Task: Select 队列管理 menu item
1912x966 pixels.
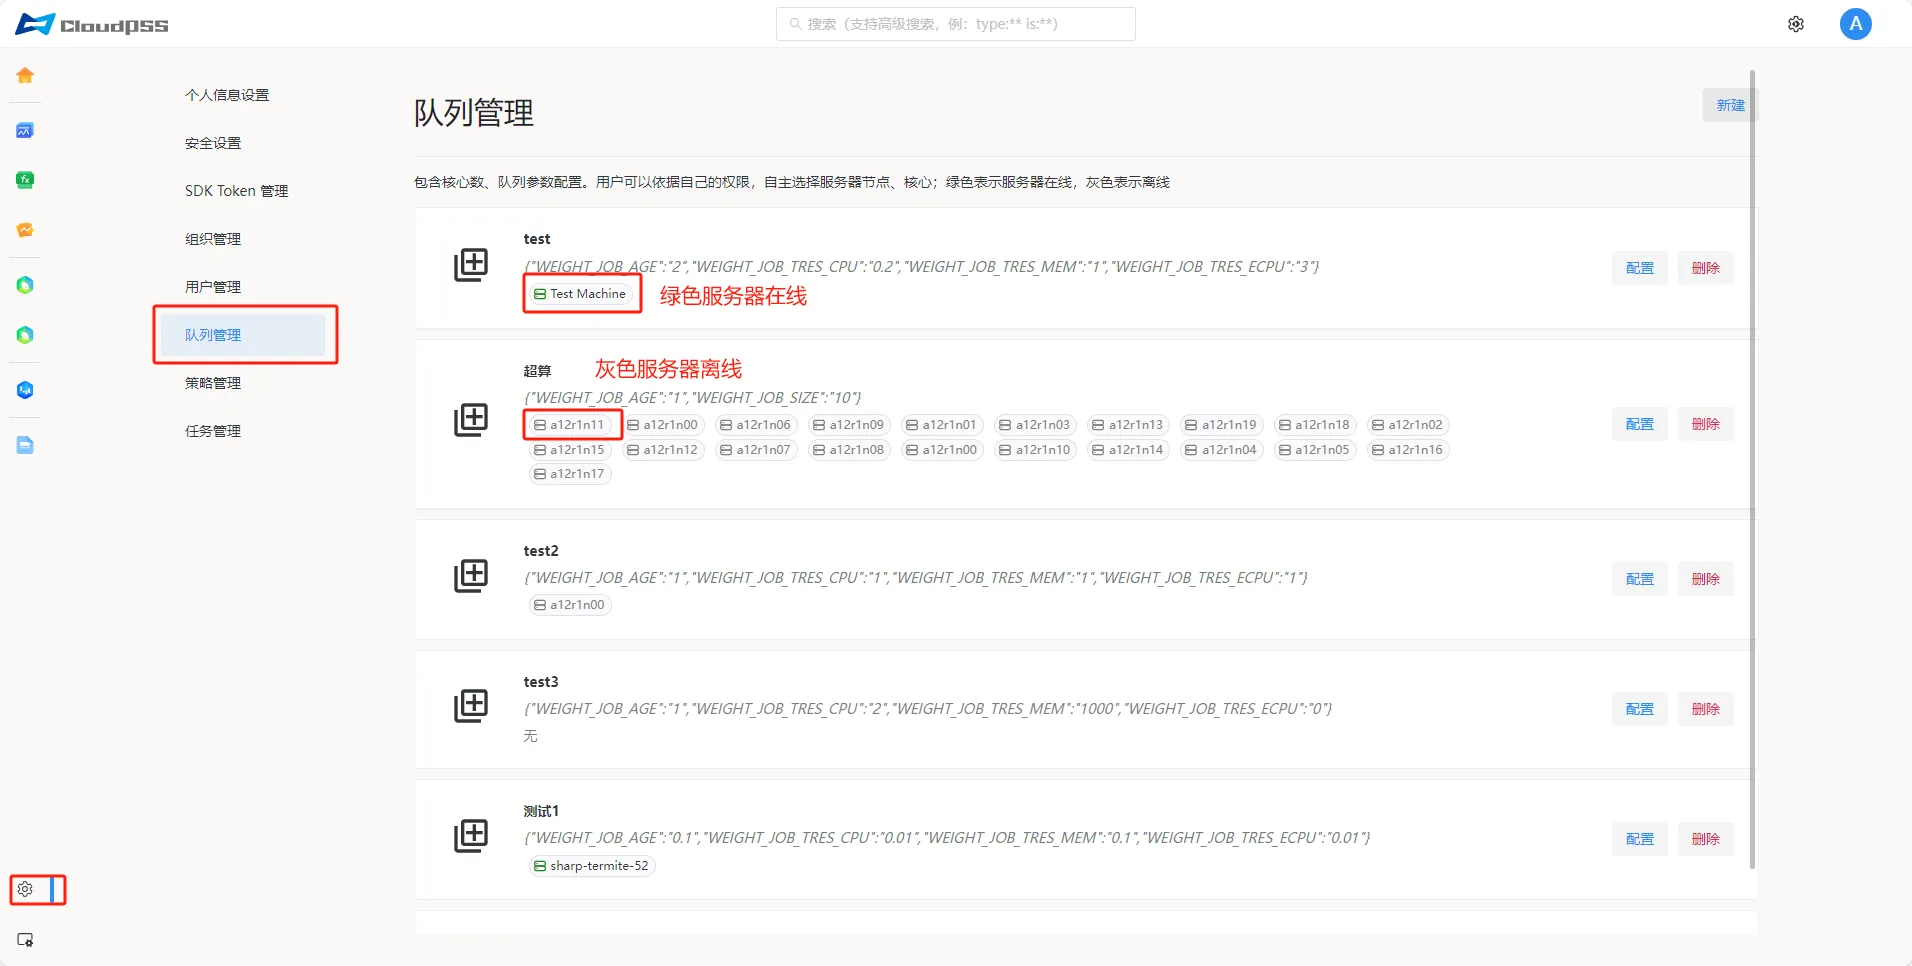Action: click(243, 335)
